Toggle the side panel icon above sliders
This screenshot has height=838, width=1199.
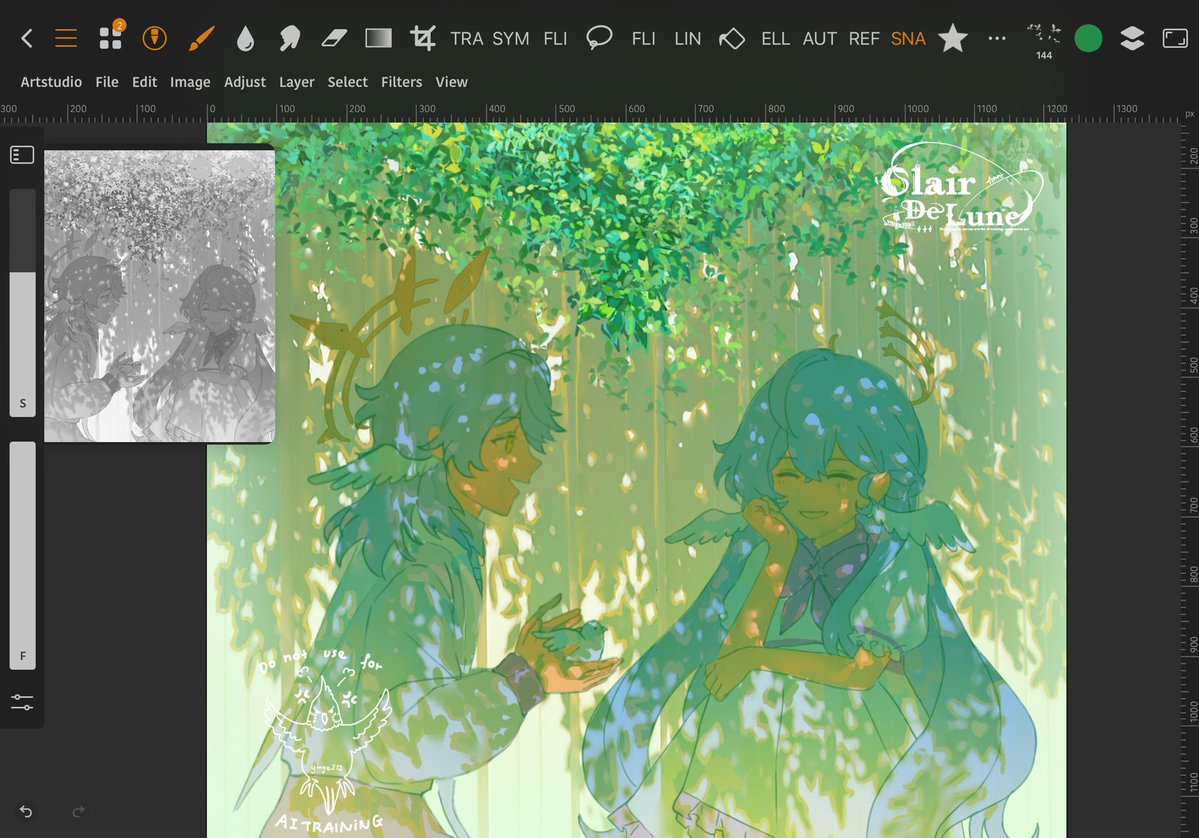[22, 154]
